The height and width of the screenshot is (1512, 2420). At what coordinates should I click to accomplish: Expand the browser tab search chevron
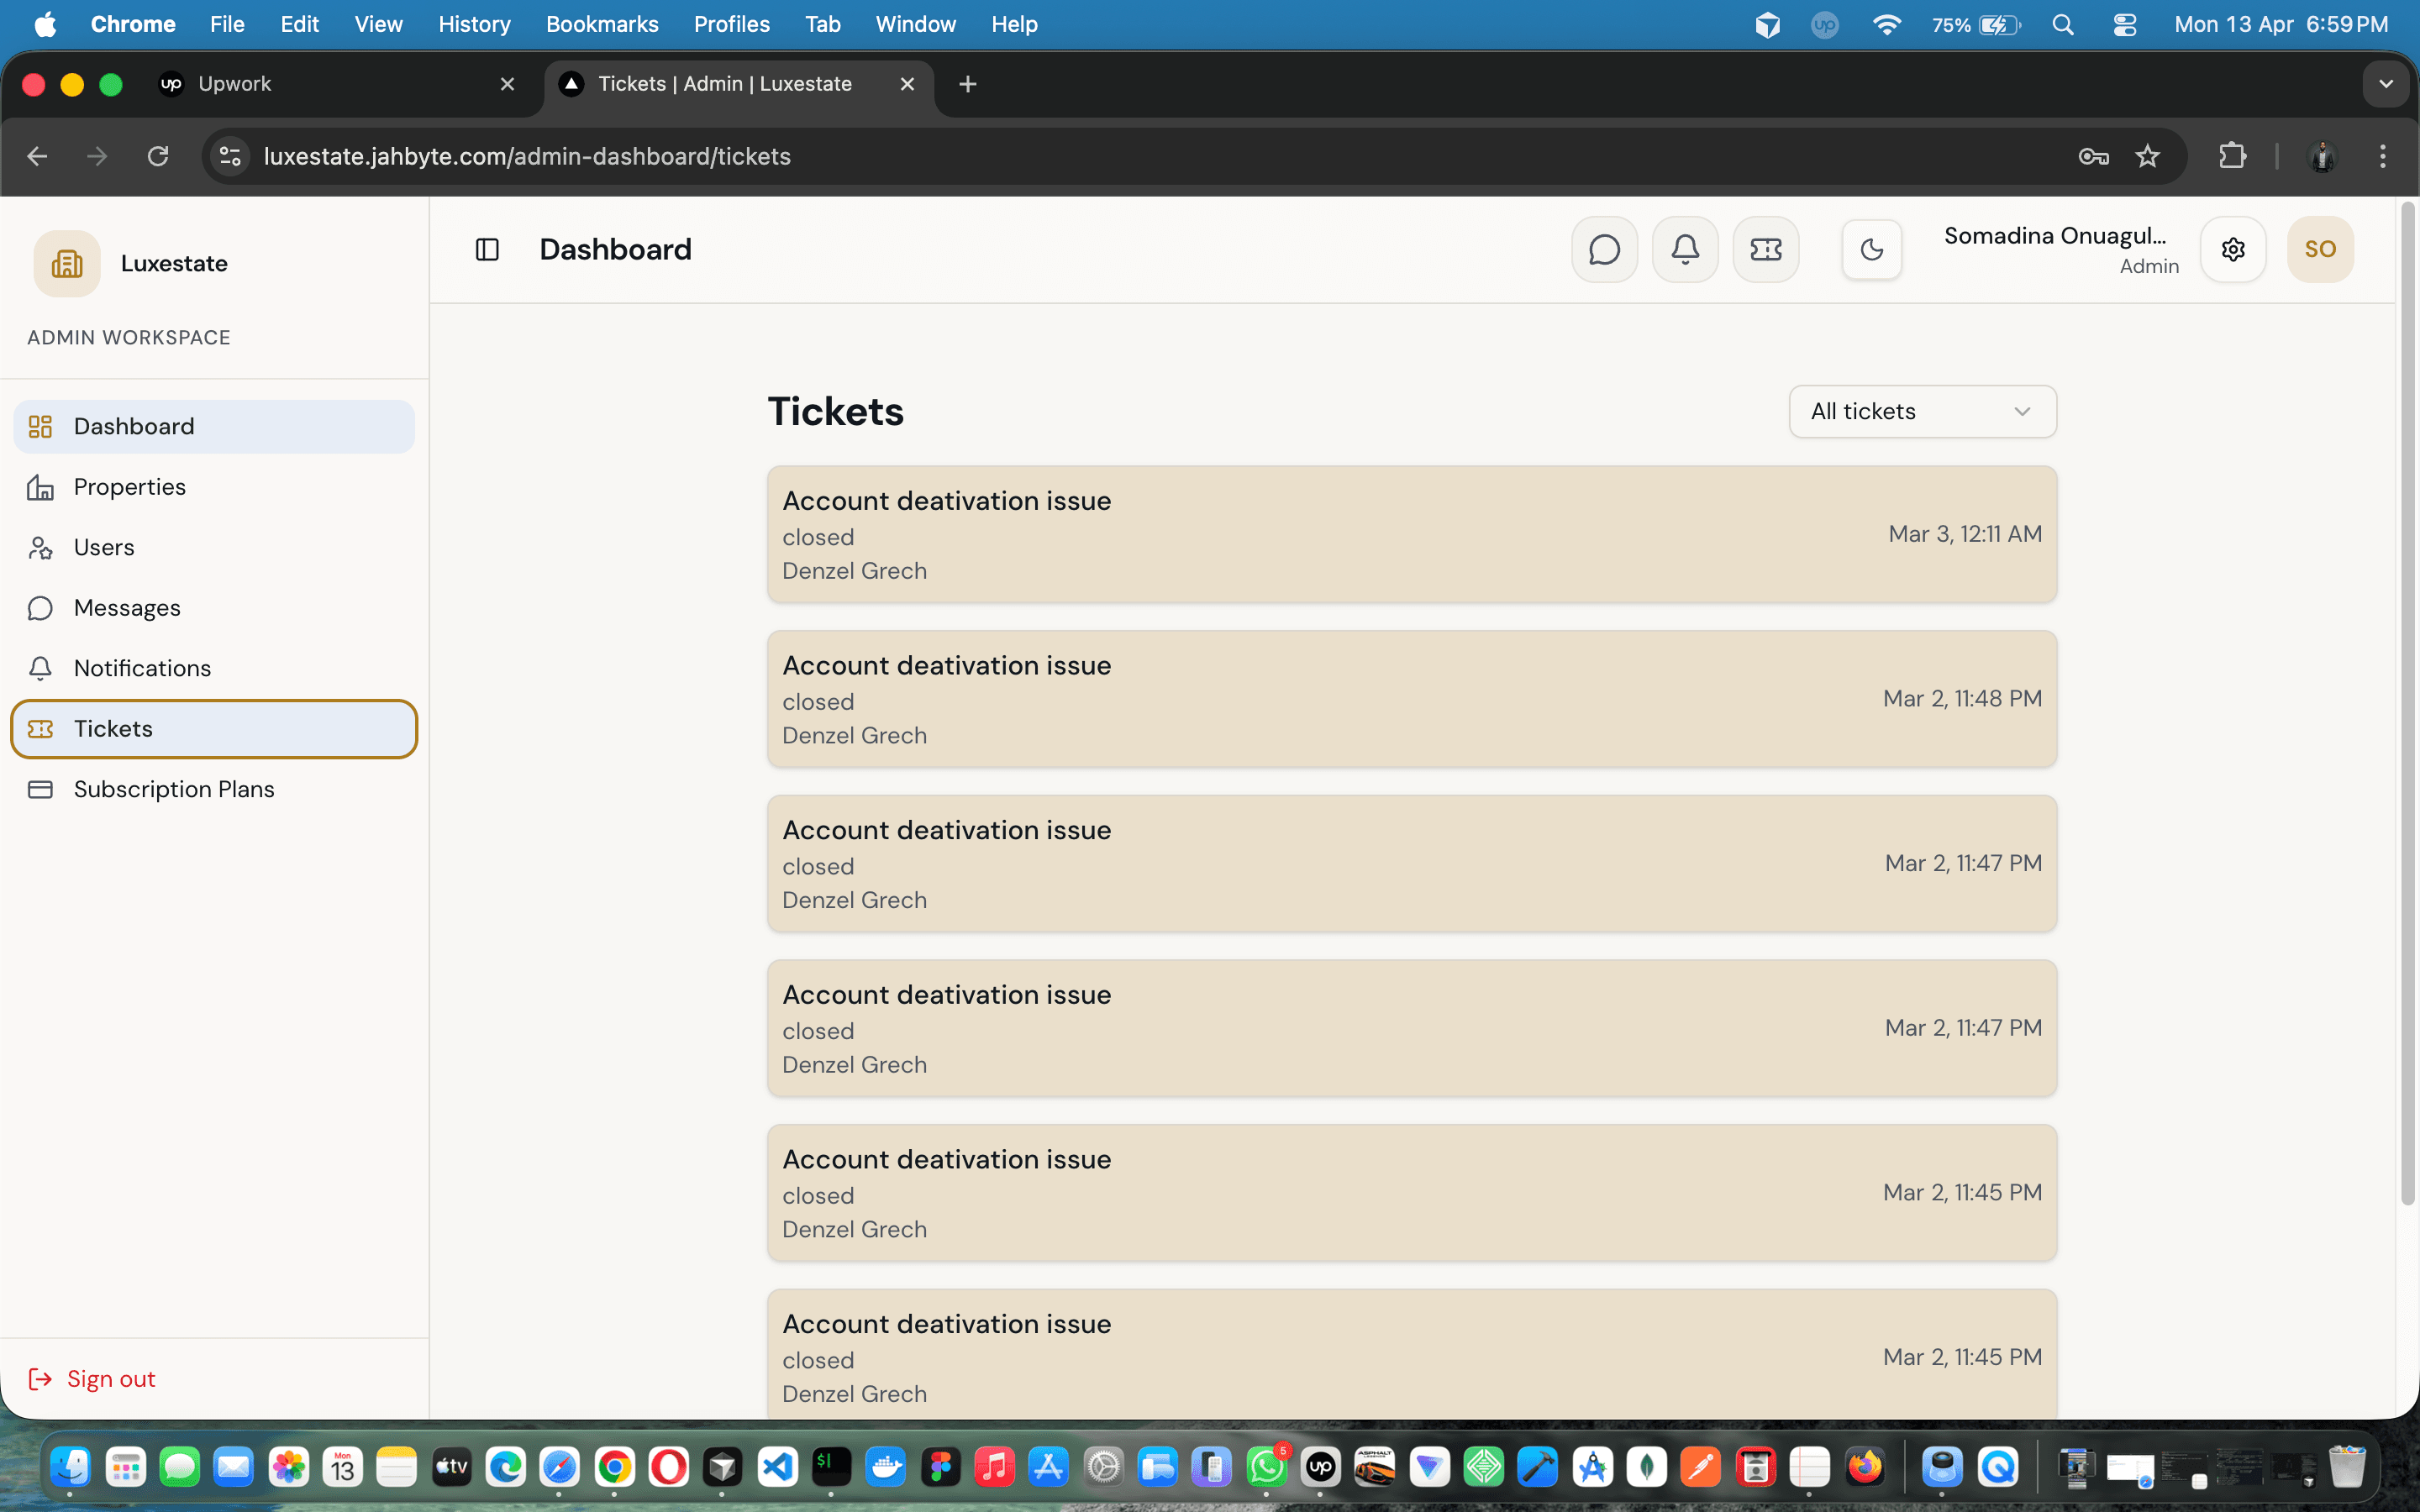point(2386,84)
